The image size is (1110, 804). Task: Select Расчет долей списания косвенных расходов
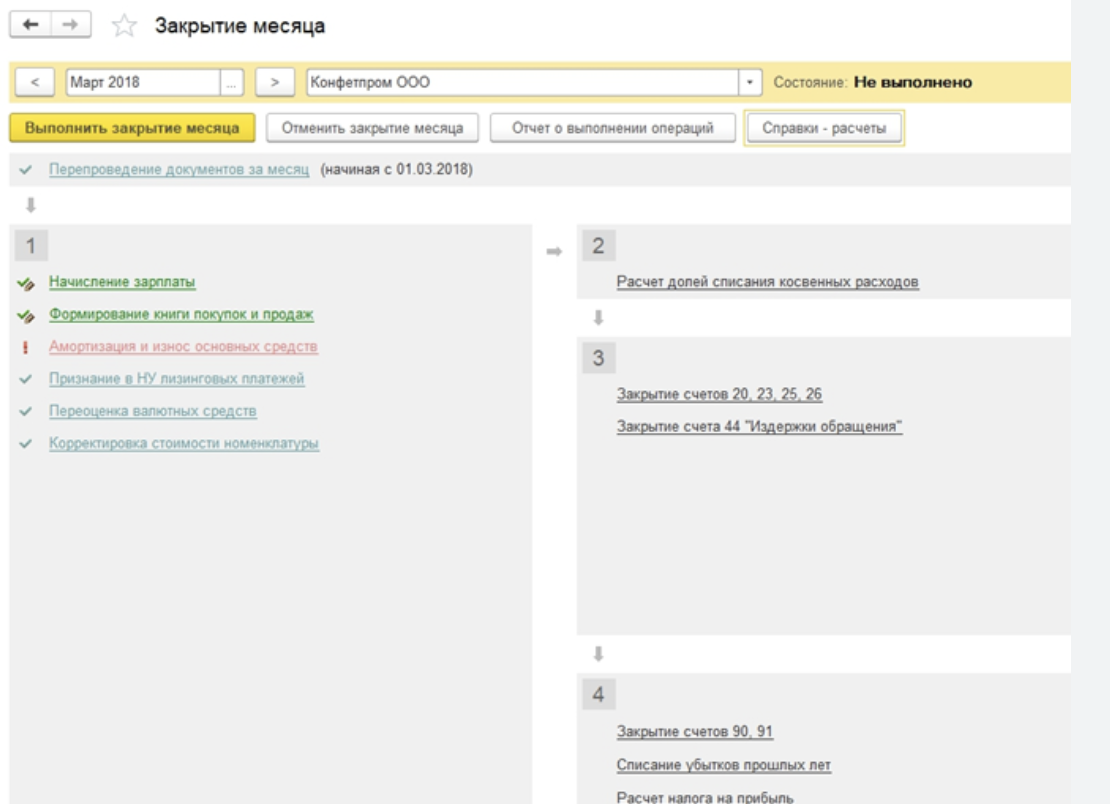click(x=767, y=282)
